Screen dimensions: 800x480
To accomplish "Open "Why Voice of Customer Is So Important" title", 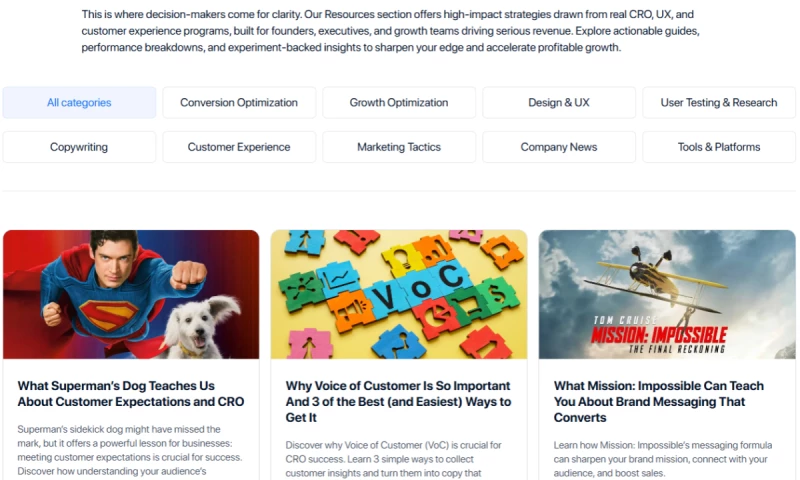I will click(398, 401).
